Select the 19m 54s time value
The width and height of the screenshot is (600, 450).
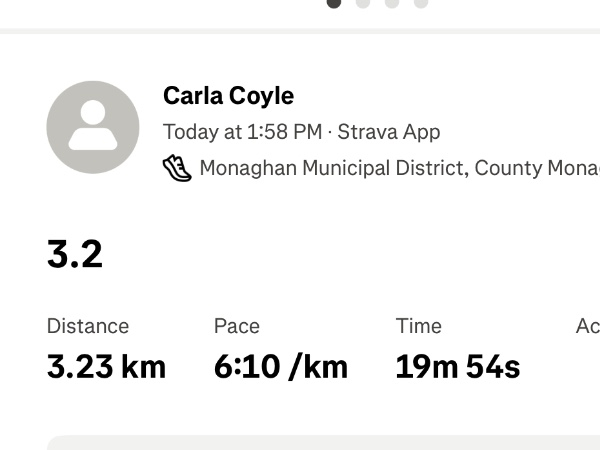(457, 367)
